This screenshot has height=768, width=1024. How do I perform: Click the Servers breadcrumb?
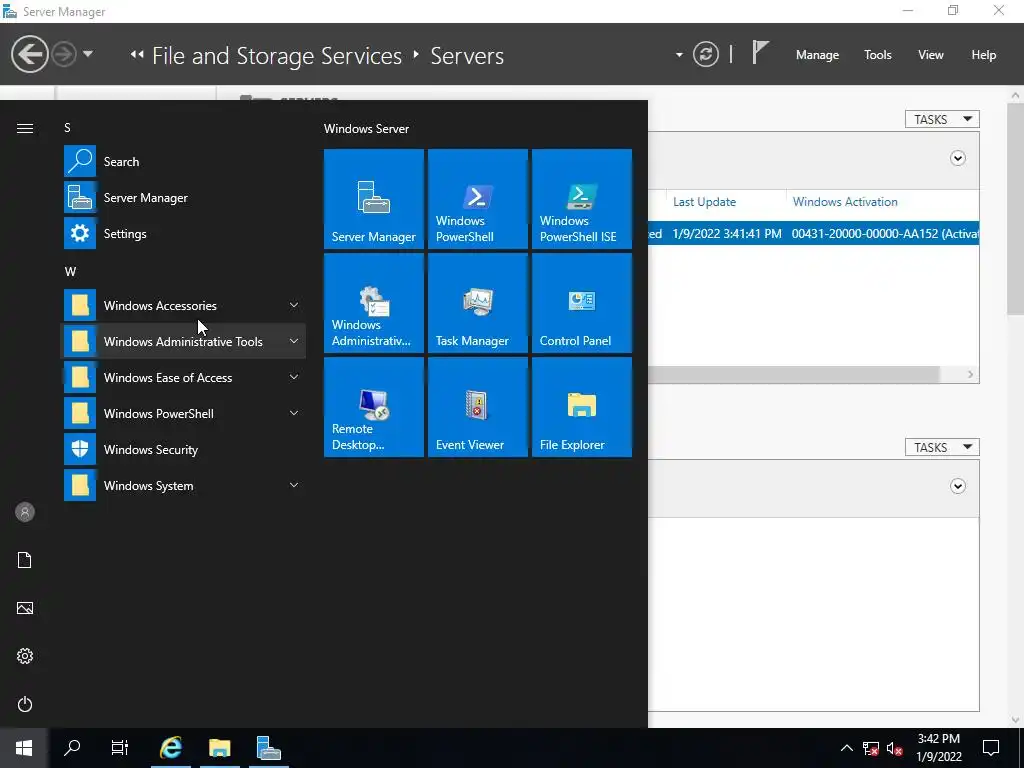(x=467, y=56)
